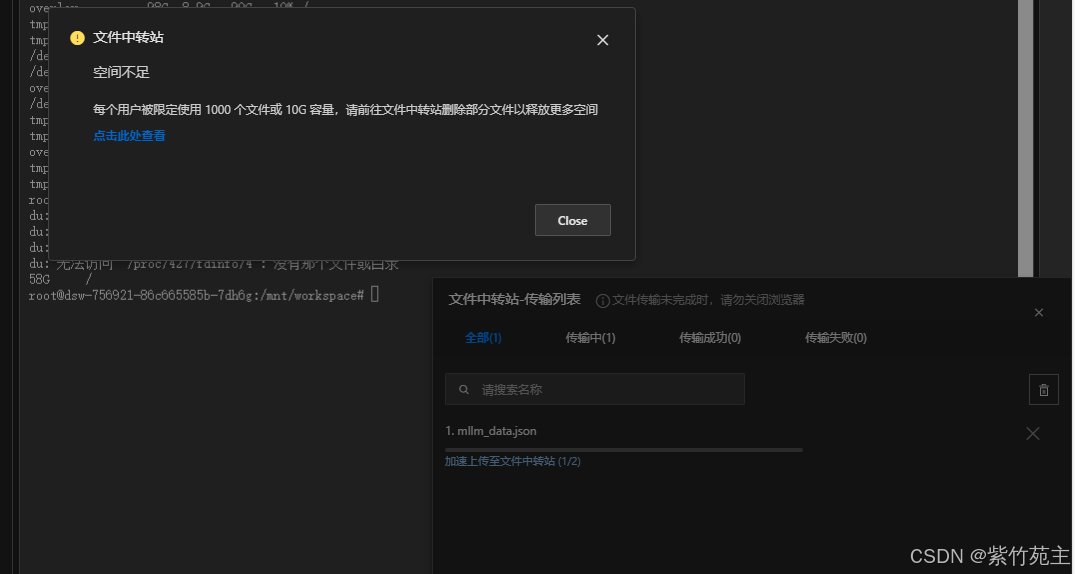1075x574 pixels.
Task: Close the 空间不足 dialog with the X icon
Action: point(603,40)
